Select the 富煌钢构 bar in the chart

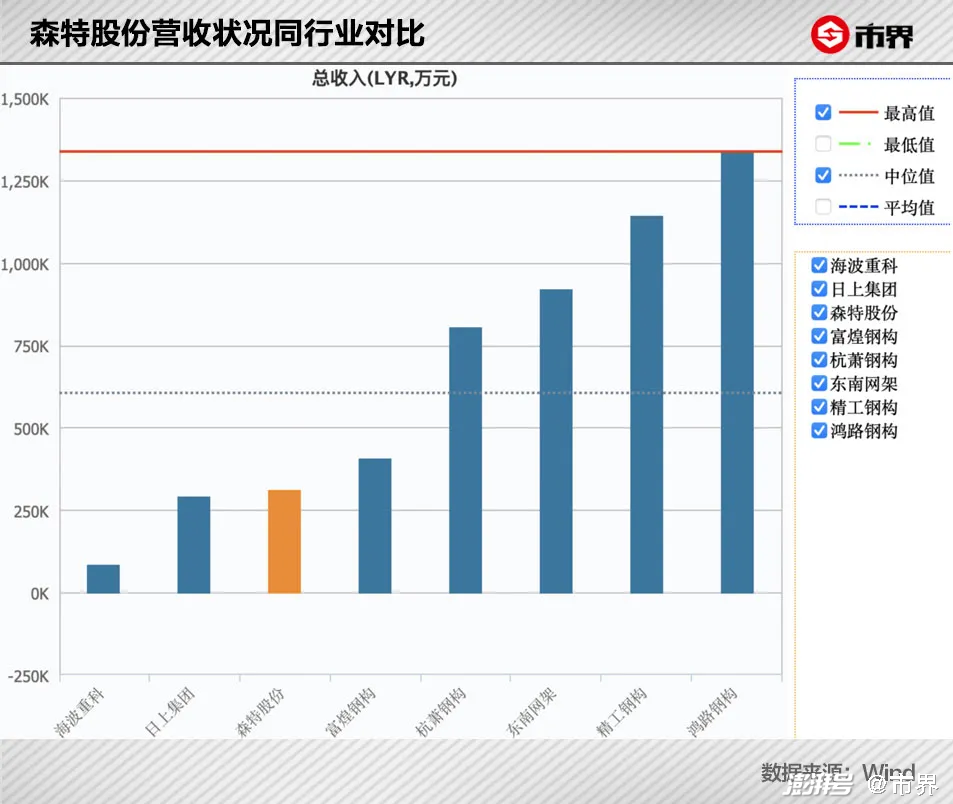[x=375, y=526]
